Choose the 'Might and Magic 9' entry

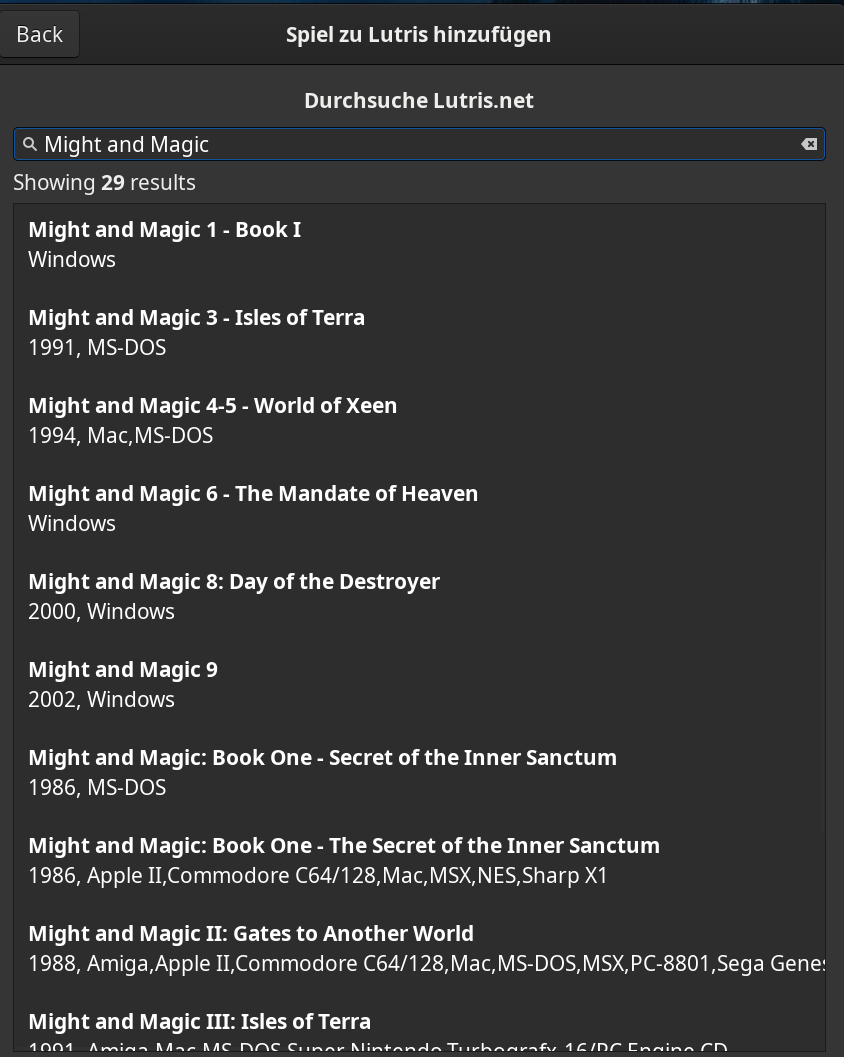pyautogui.click(x=123, y=670)
